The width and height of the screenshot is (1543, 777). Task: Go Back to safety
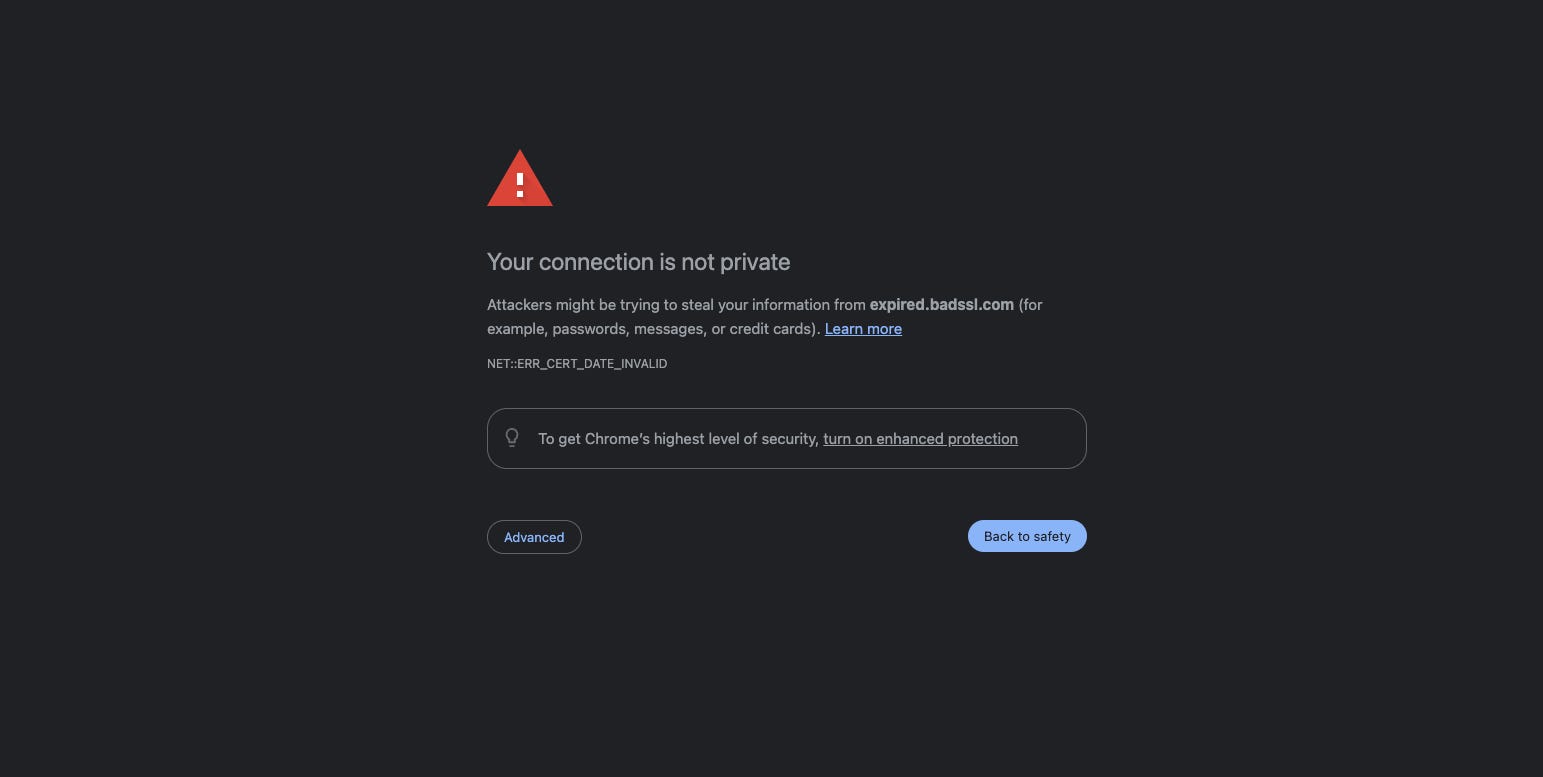pos(1027,536)
